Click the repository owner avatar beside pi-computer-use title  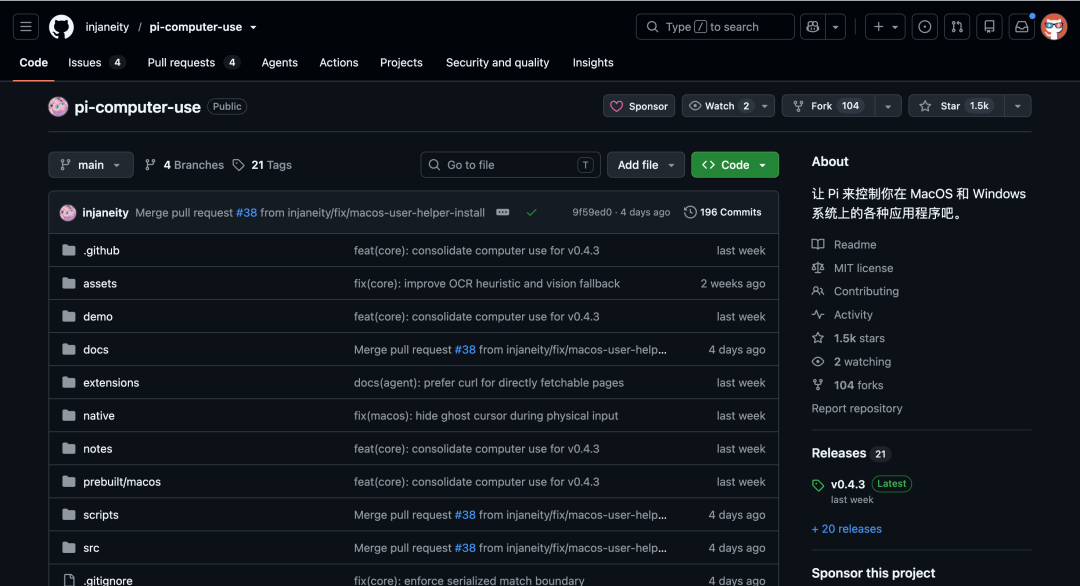[x=59, y=107]
